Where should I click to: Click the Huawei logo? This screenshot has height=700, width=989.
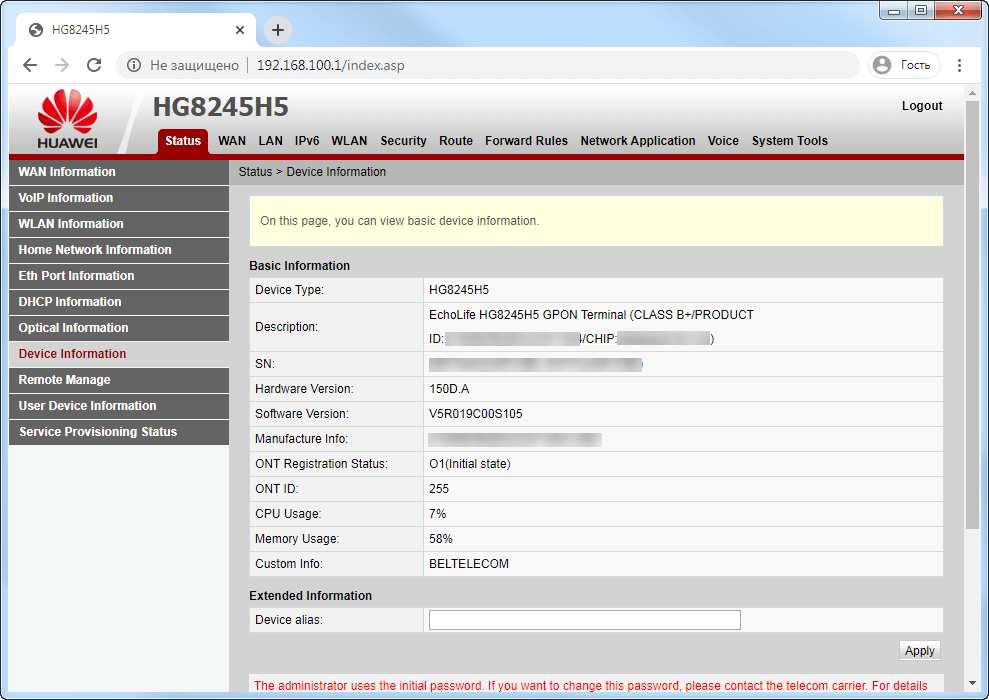[x=67, y=120]
